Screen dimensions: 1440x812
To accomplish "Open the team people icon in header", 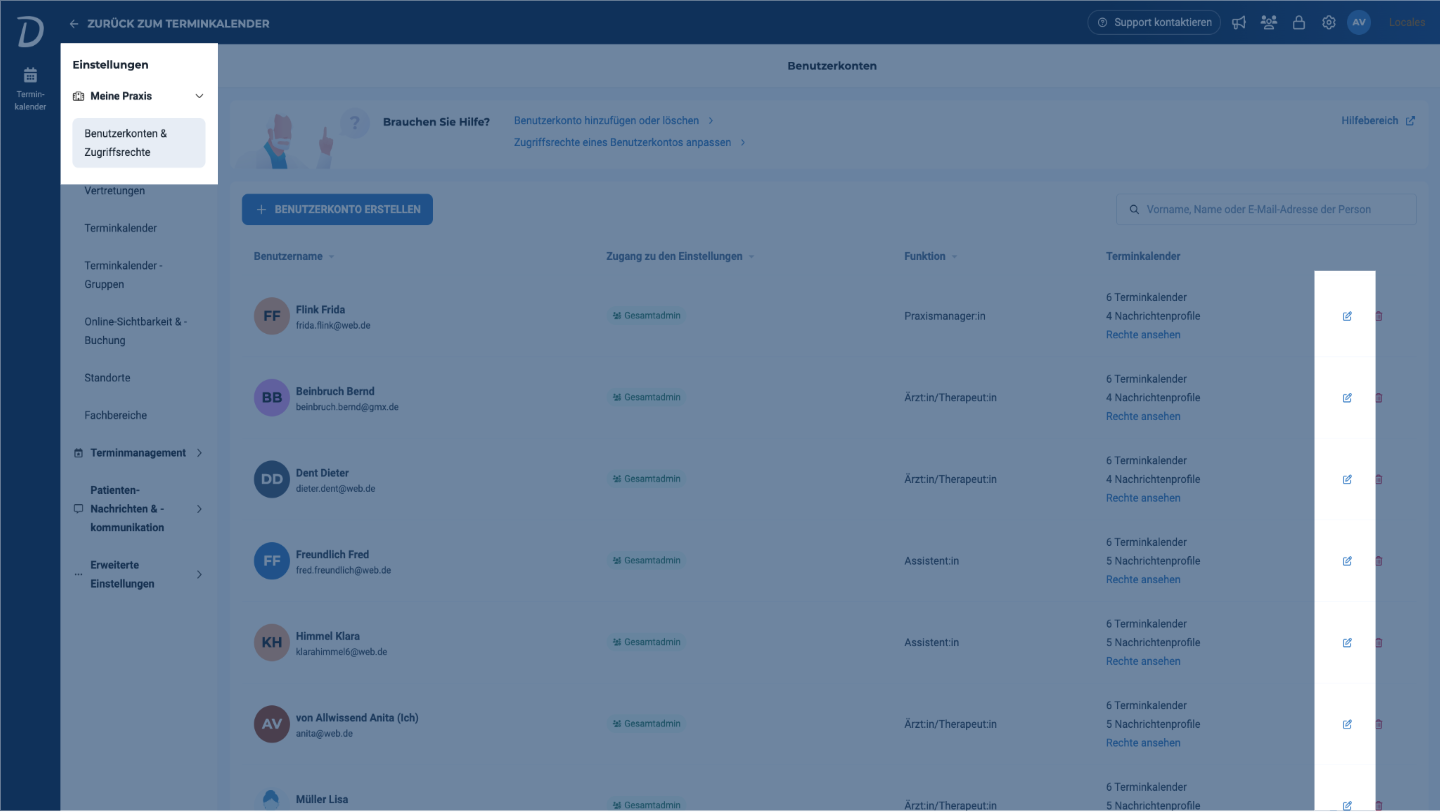I will pos(1269,22).
